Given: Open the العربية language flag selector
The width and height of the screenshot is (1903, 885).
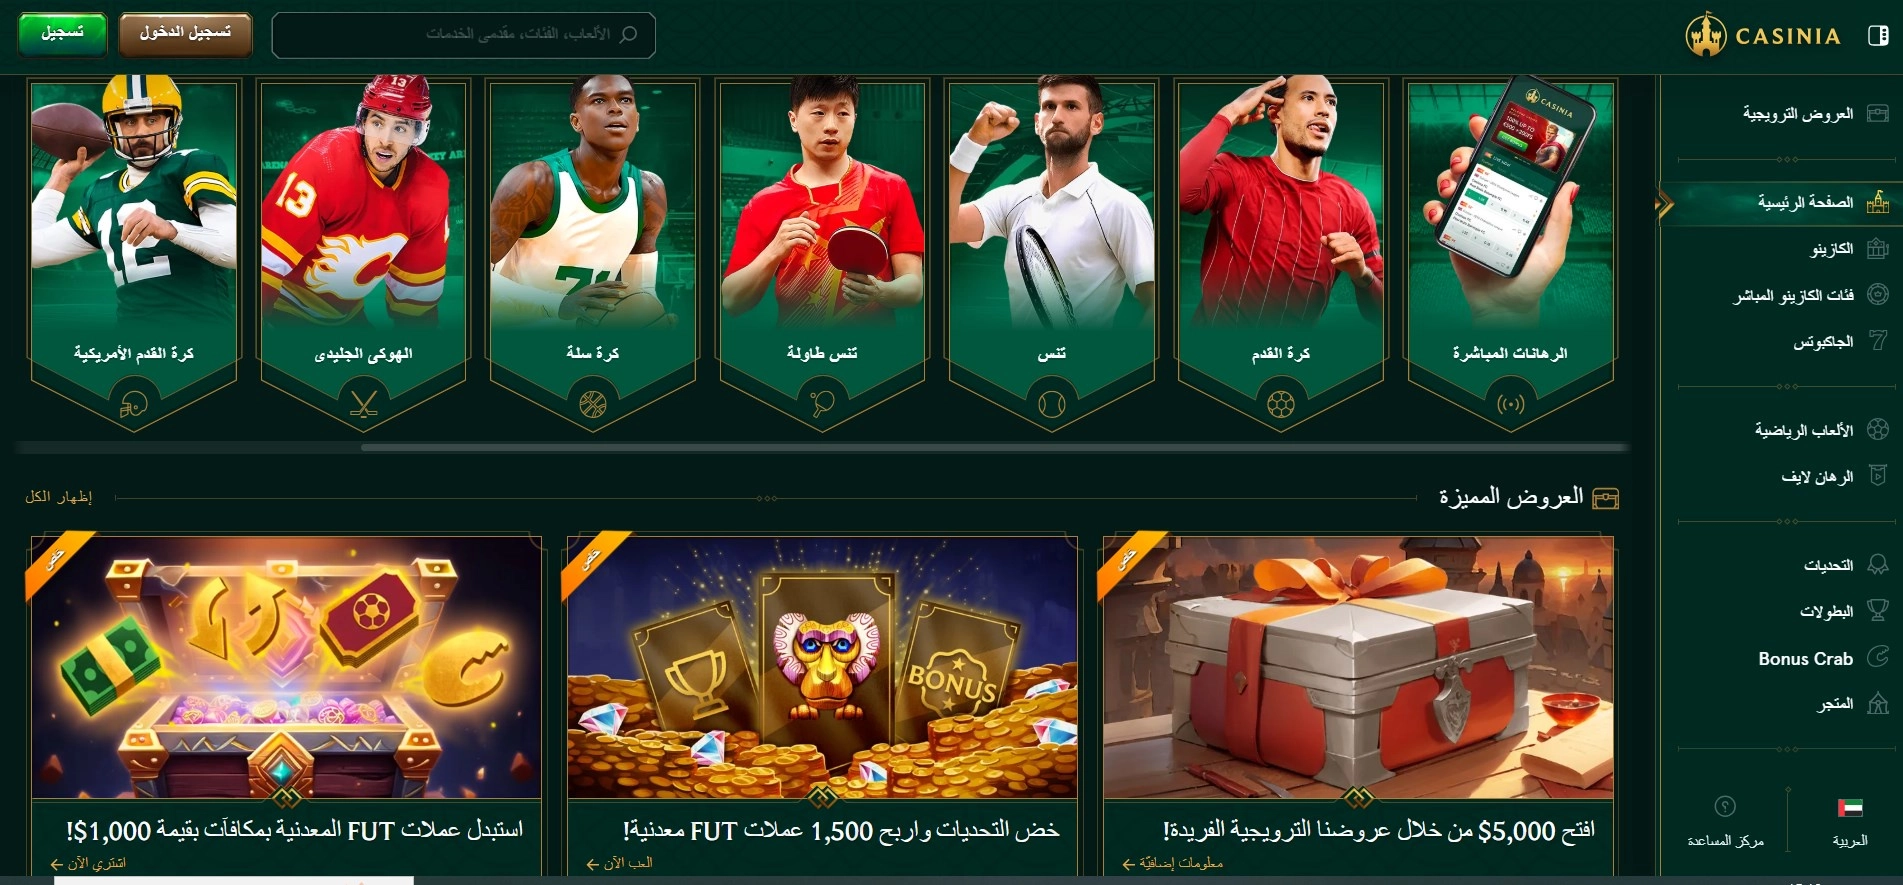Looking at the screenshot, I should click(x=1849, y=820).
